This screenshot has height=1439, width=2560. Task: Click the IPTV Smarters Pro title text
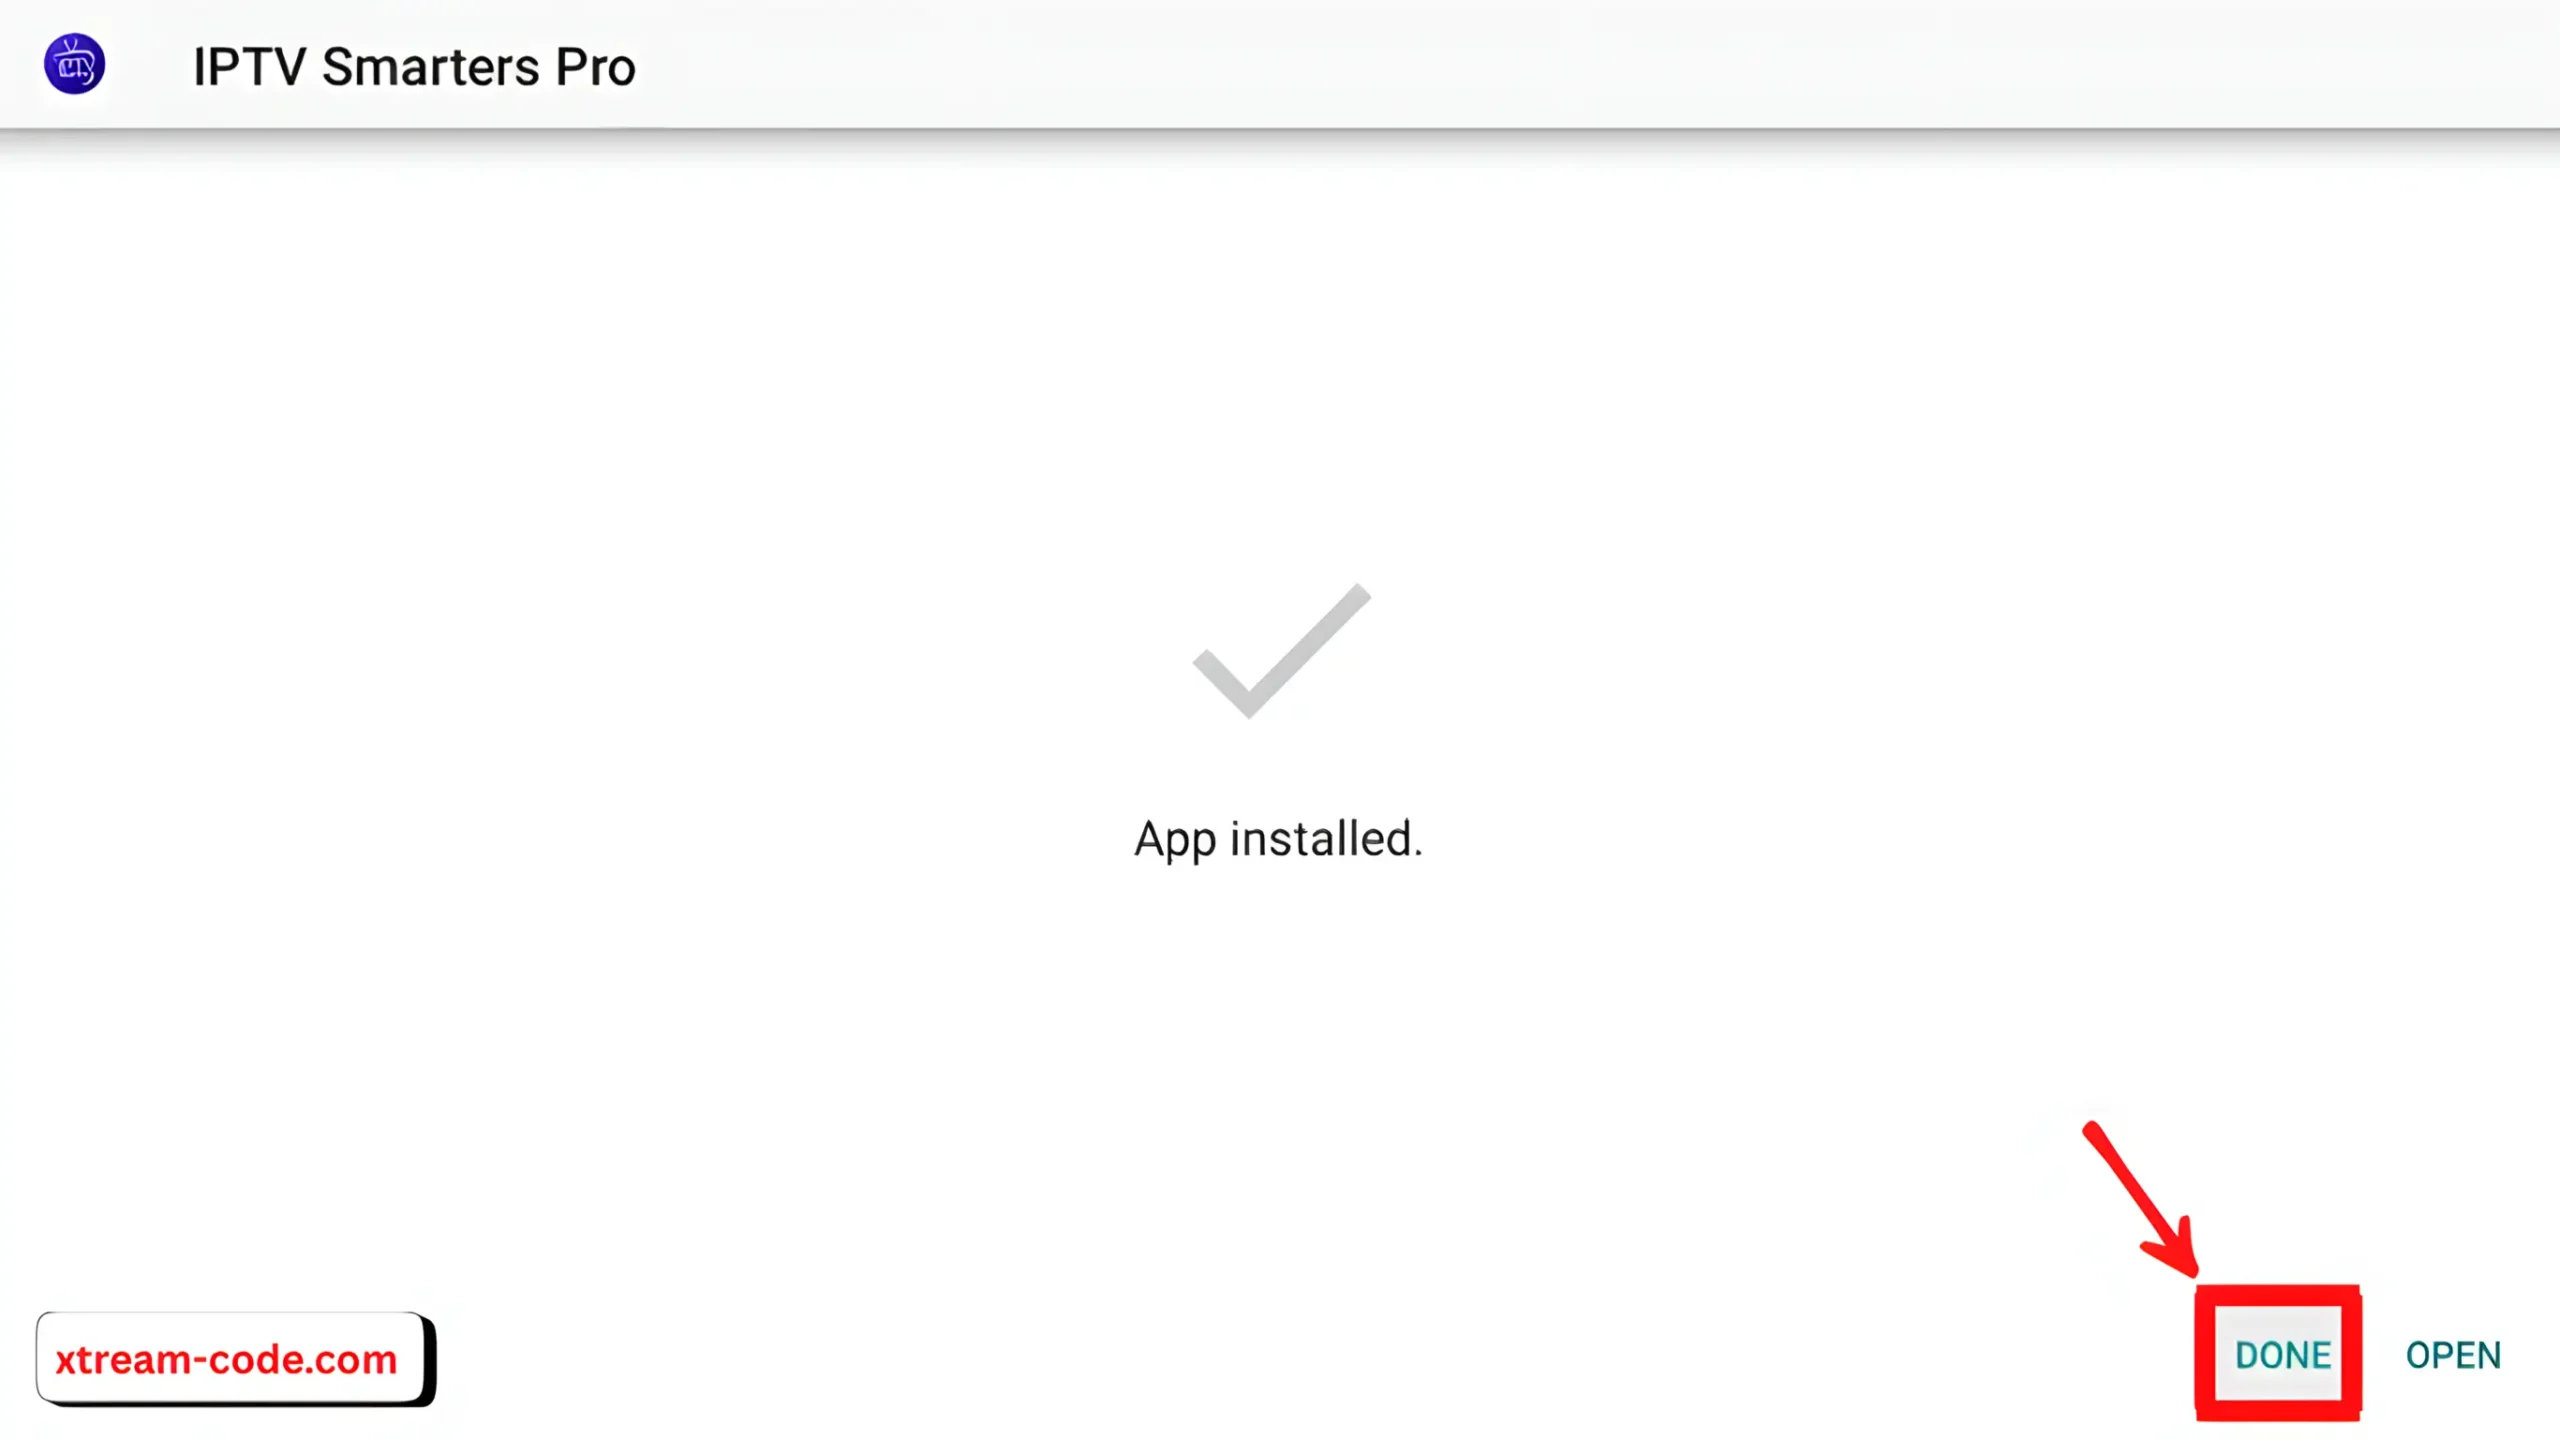click(413, 66)
